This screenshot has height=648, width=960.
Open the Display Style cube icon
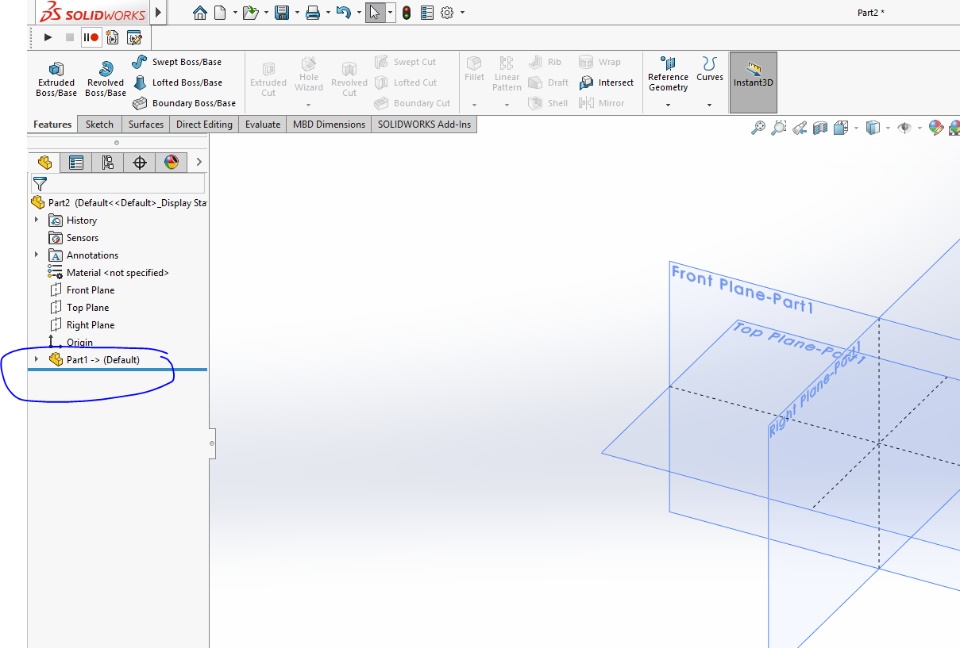coord(872,127)
